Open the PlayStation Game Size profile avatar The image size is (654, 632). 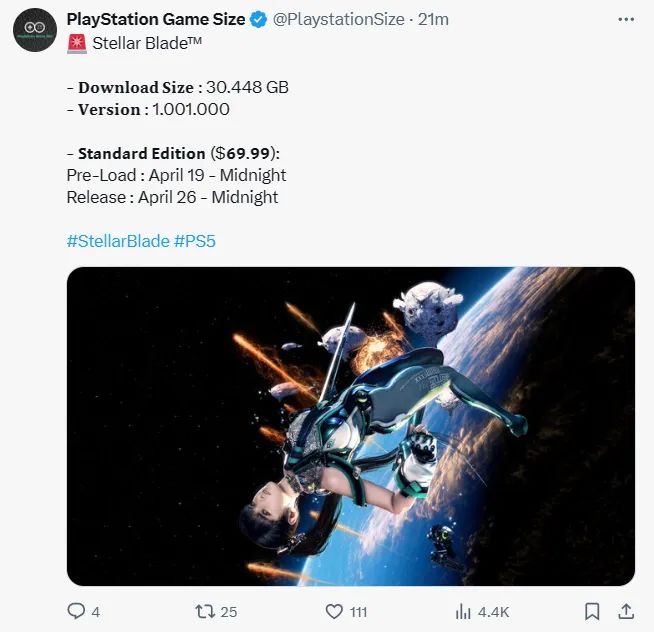coord(34,30)
